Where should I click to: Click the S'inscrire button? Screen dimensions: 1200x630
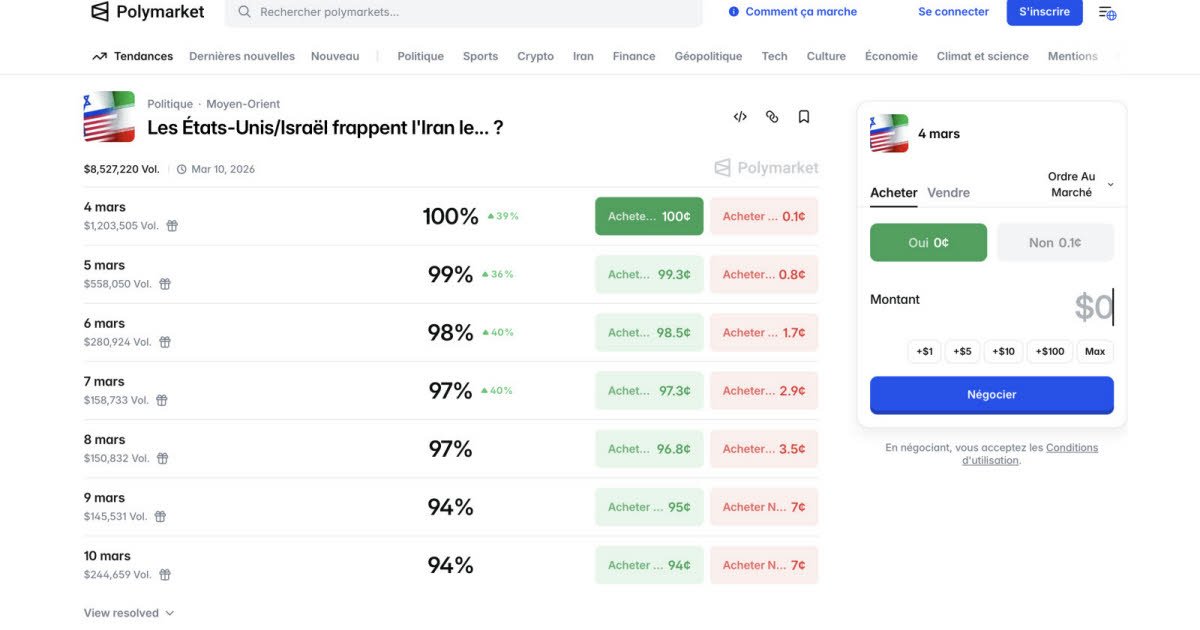[1044, 12]
